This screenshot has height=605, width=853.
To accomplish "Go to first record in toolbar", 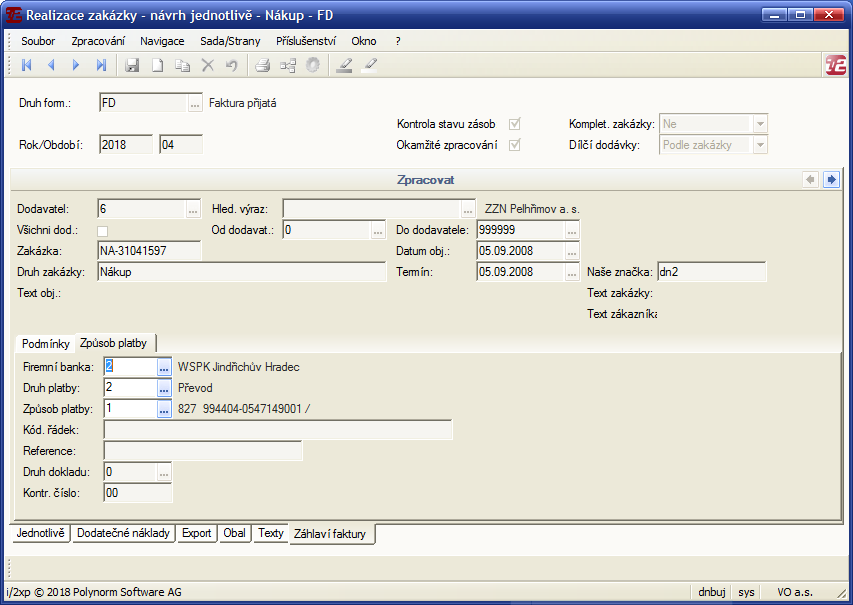I will pyautogui.click(x=26, y=65).
